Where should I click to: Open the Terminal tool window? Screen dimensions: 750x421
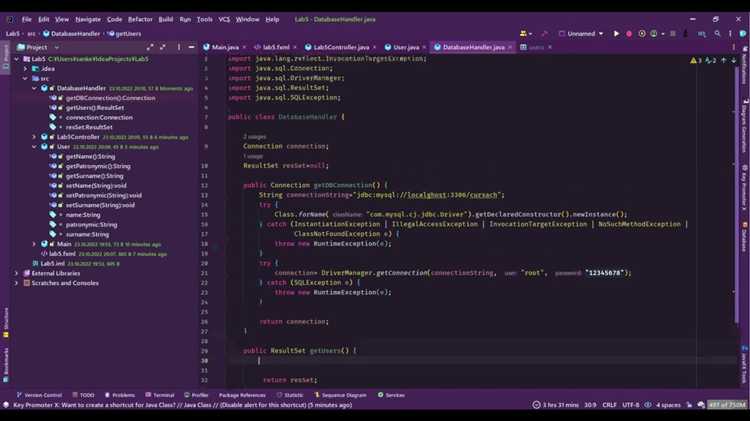[x=160, y=395]
